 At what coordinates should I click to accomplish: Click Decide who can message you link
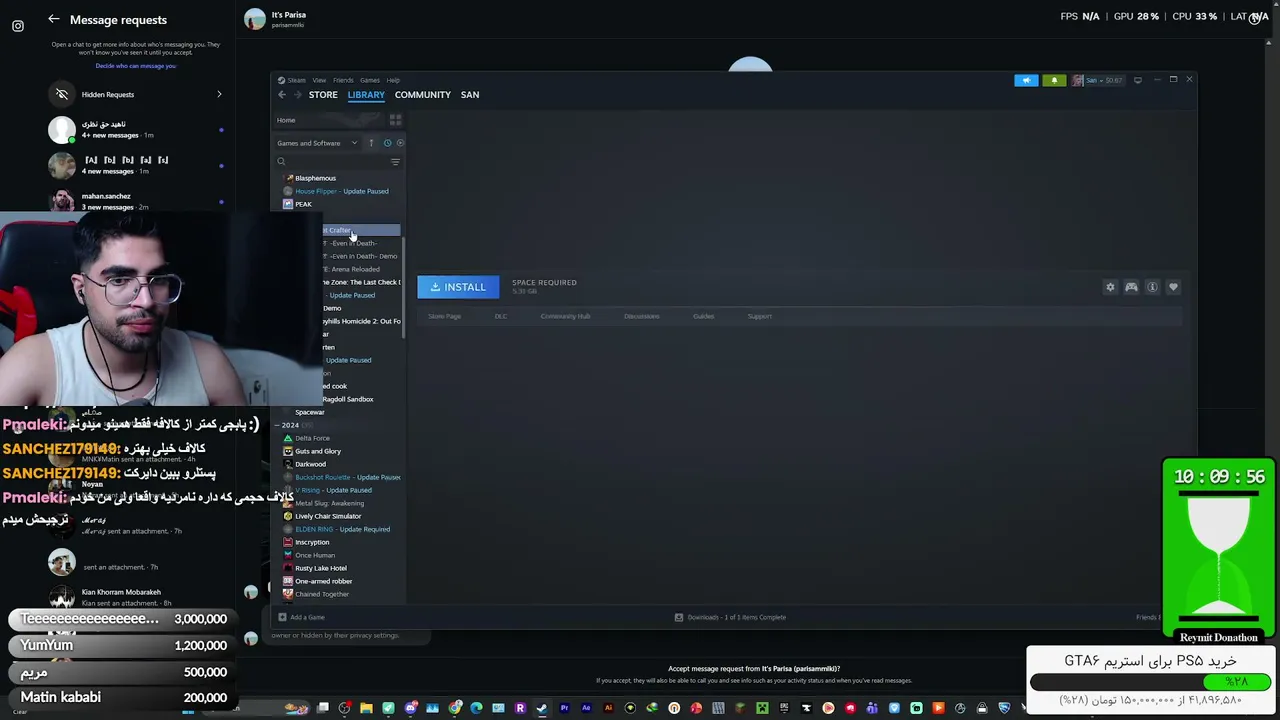tap(136, 66)
